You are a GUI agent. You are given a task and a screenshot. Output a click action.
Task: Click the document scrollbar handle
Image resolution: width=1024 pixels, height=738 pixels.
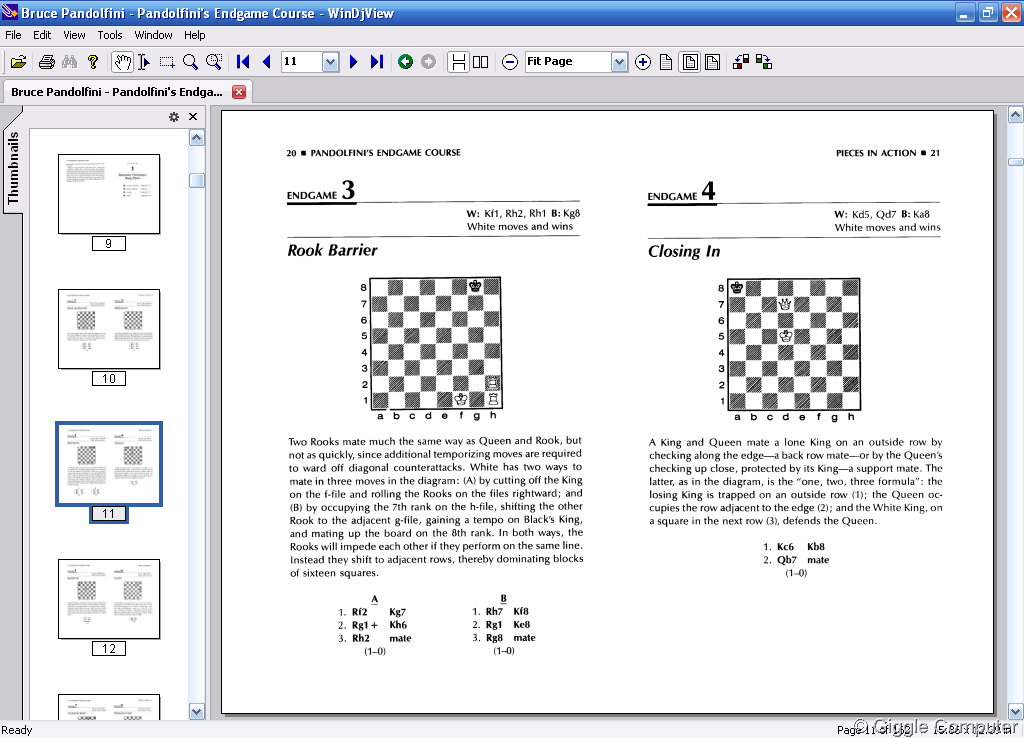click(x=1016, y=162)
